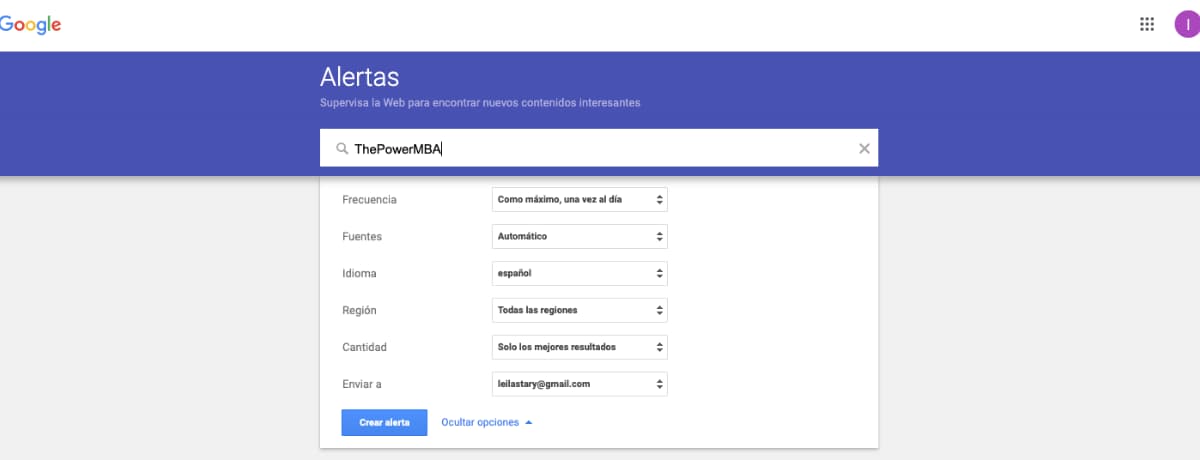This screenshot has height=460, width=1200.
Task: Open the account profile avatar
Action: 1186,25
